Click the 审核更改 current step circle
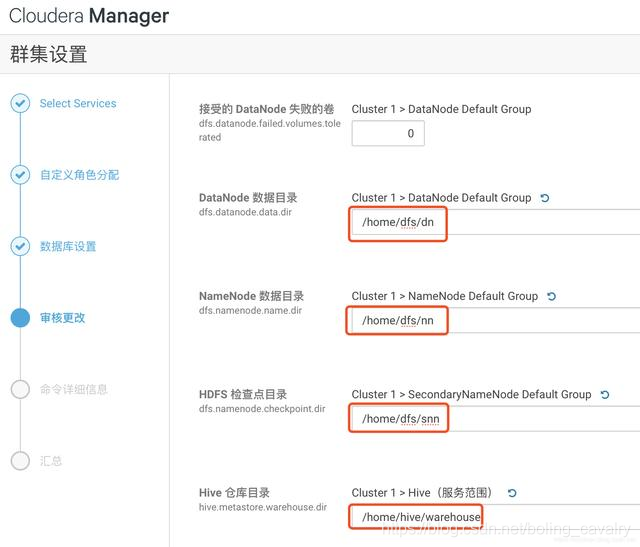 (20, 318)
